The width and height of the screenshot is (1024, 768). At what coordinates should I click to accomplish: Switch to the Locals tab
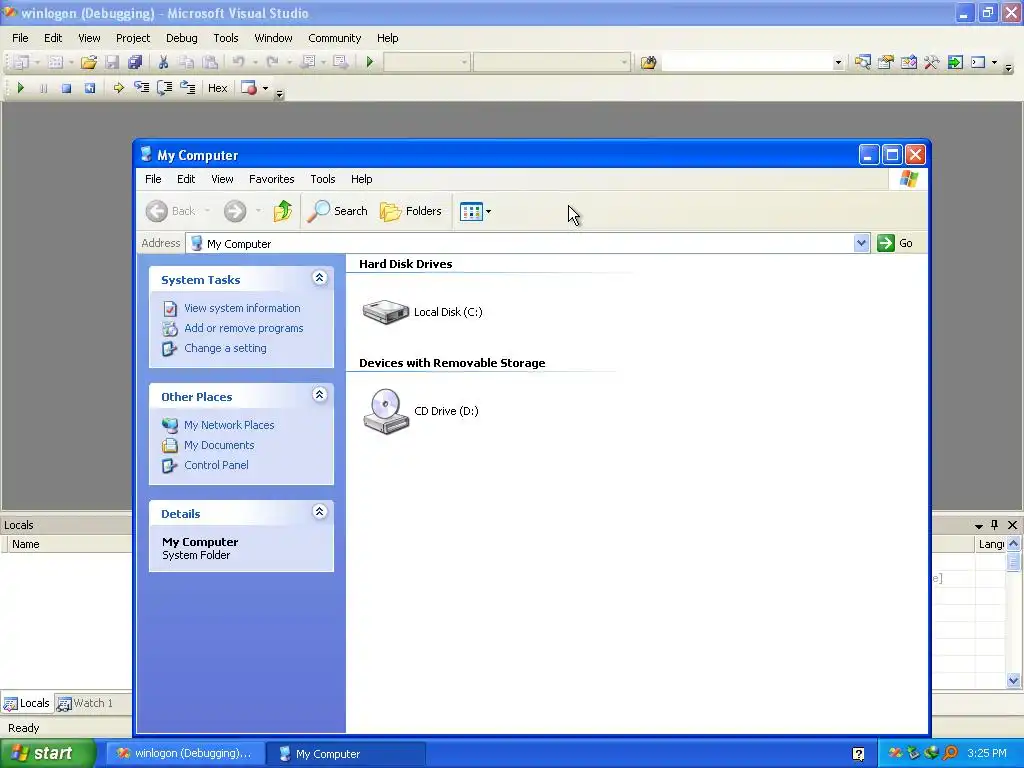pos(27,703)
